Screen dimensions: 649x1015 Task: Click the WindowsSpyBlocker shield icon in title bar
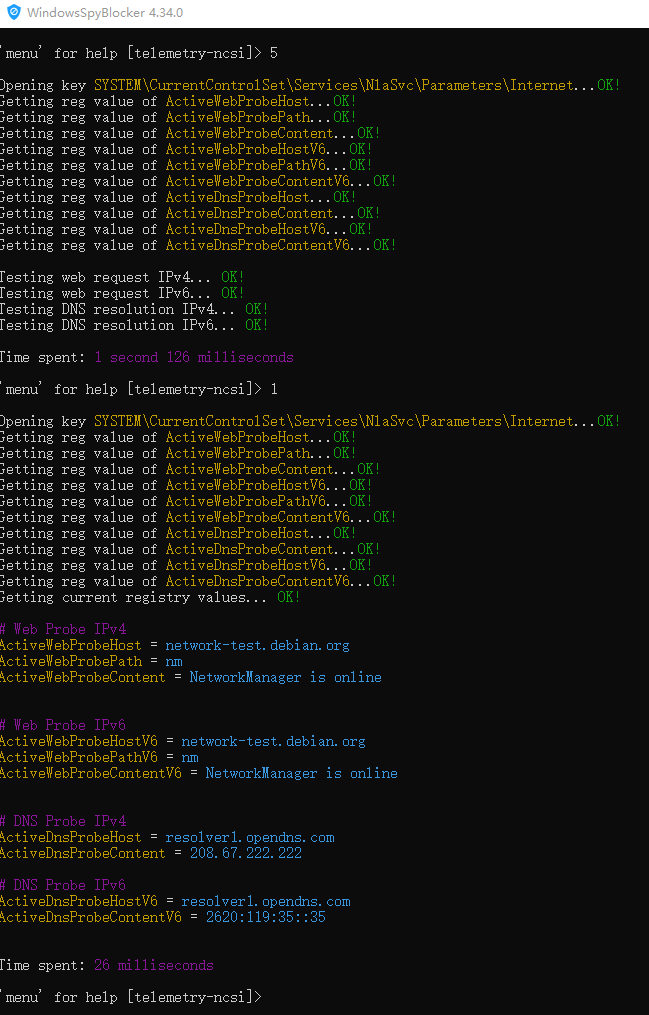coord(14,12)
